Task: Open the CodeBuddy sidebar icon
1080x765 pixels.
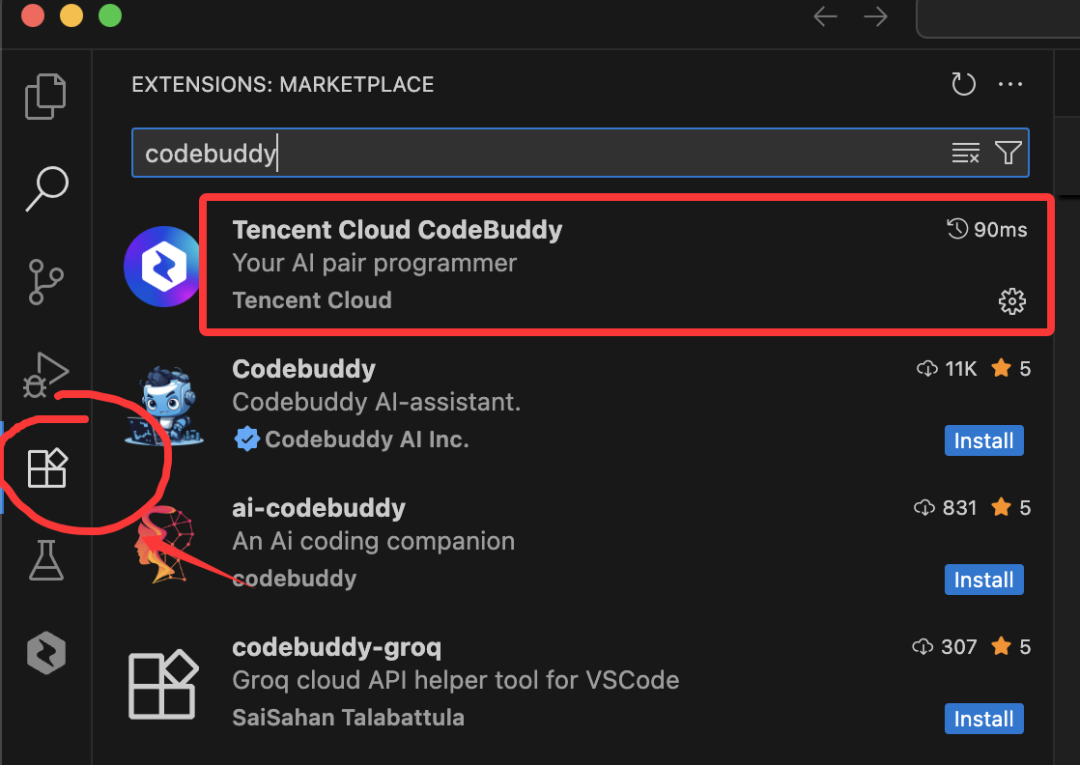Action: pyautogui.click(x=46, y=653)
